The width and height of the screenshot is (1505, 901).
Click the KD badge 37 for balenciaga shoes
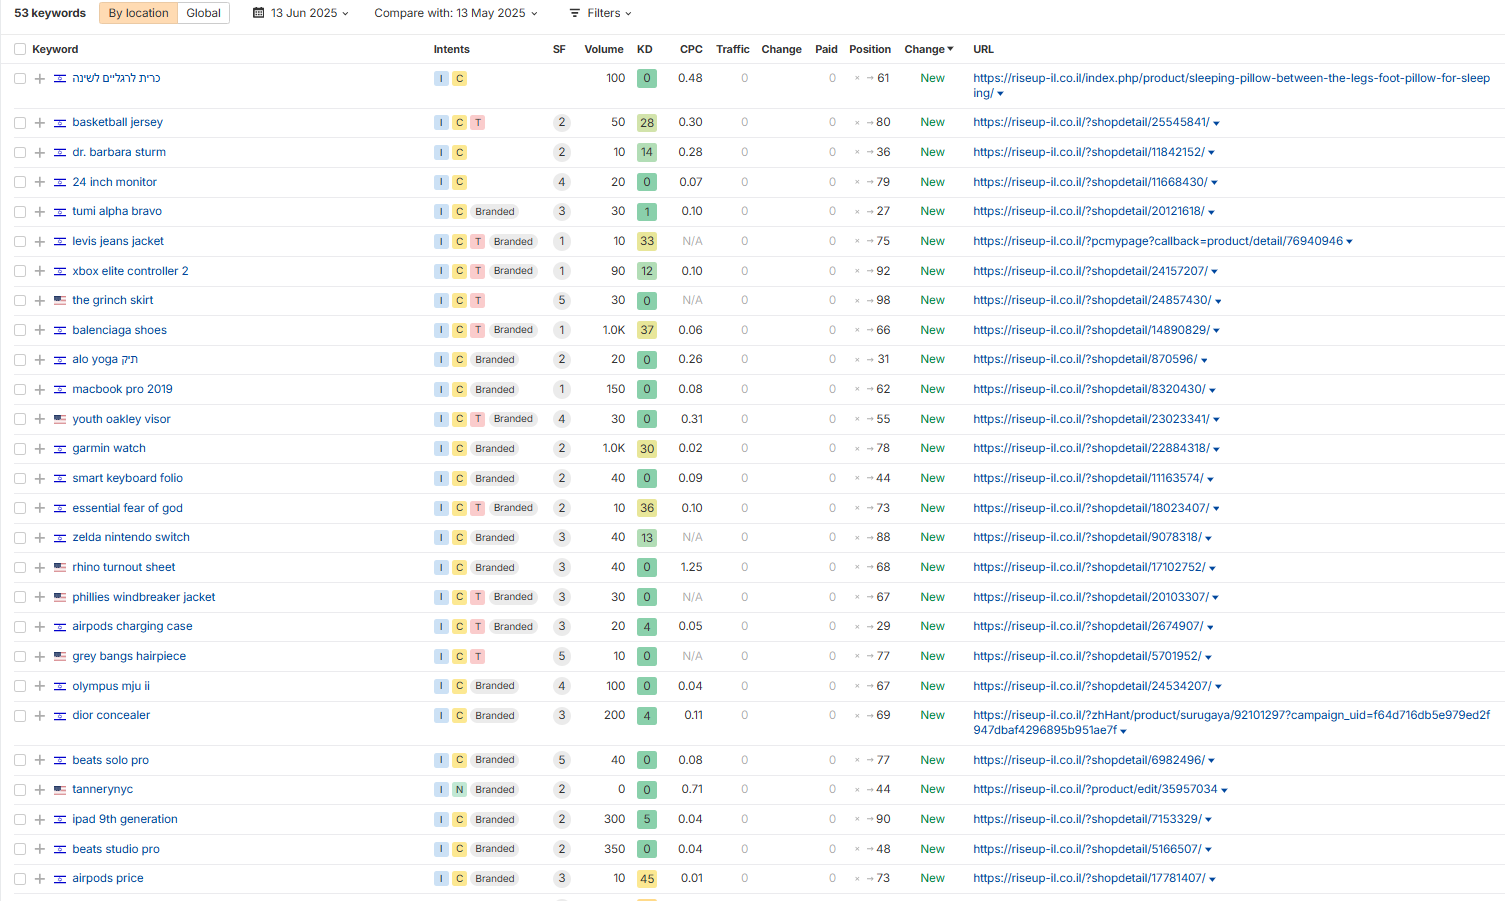pyautogui.click(x=647, y=330)
